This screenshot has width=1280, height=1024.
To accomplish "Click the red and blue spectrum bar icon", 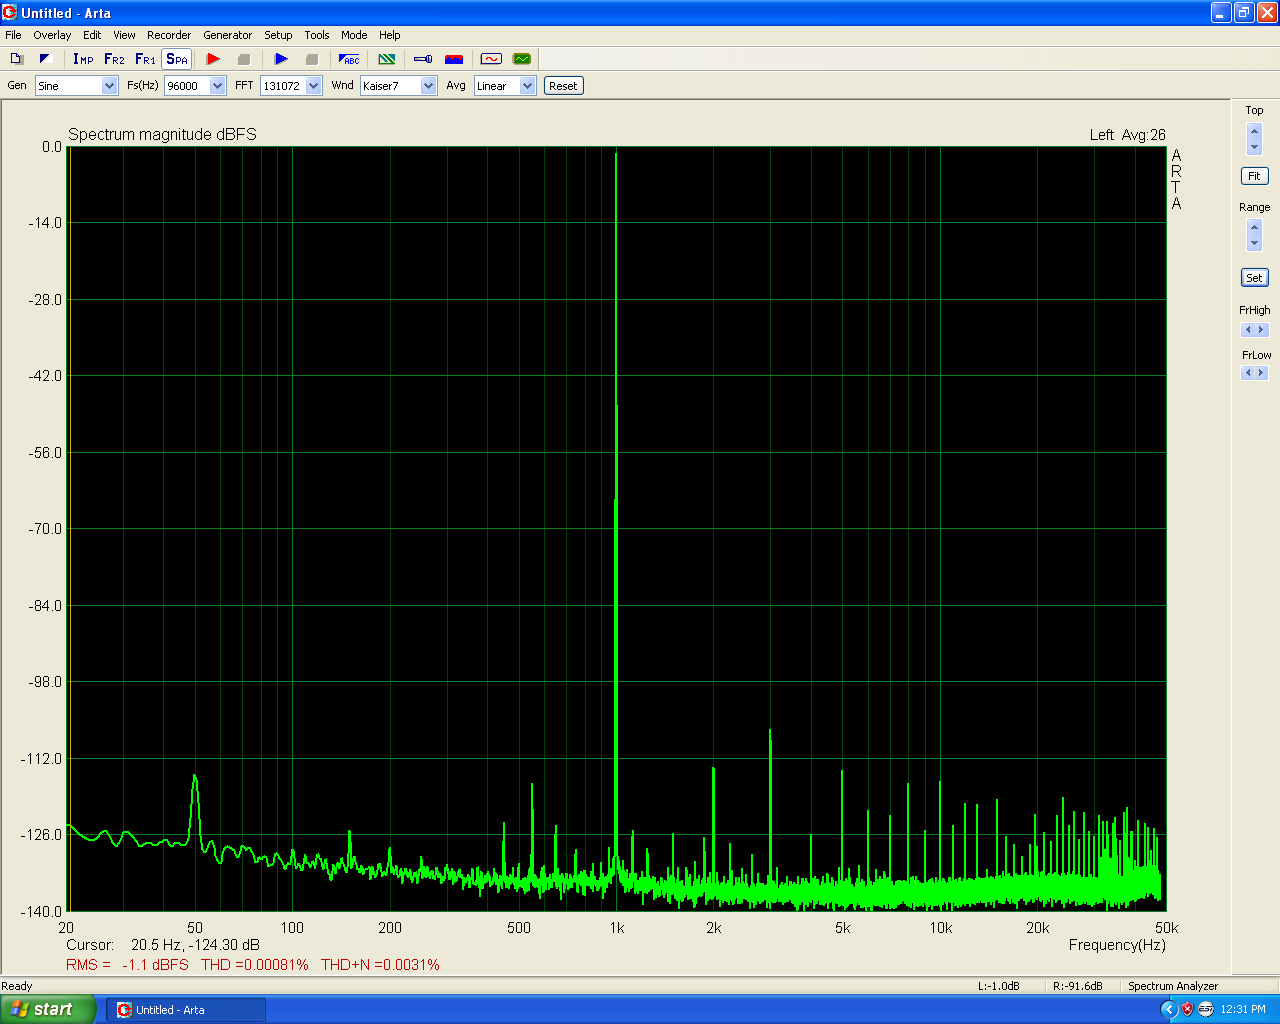I will click(454, 59).
